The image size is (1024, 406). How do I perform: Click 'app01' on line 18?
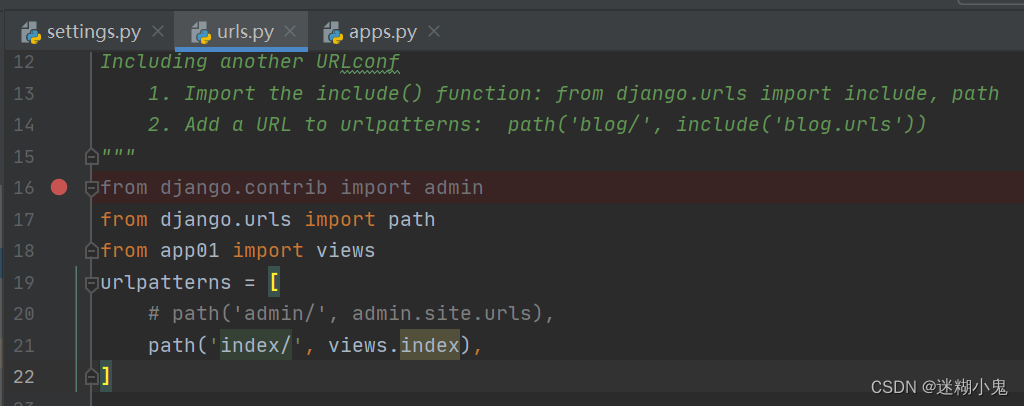[x=190, y=251]
